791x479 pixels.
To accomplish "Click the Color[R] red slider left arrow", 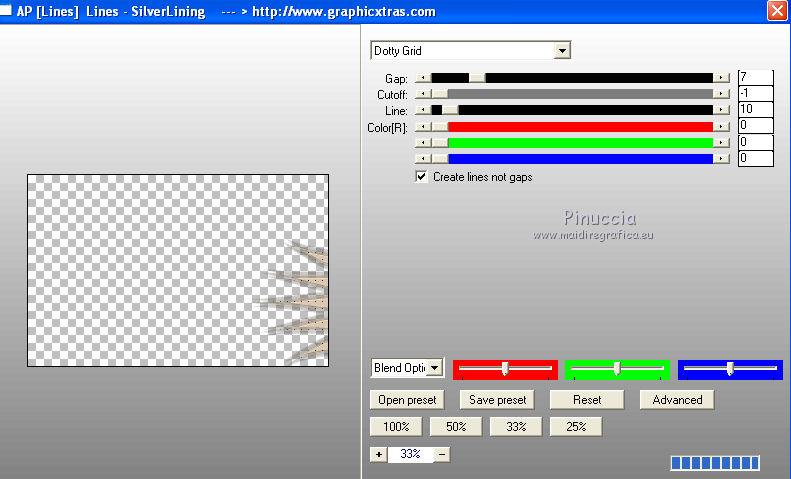I will tap(423, 127).
